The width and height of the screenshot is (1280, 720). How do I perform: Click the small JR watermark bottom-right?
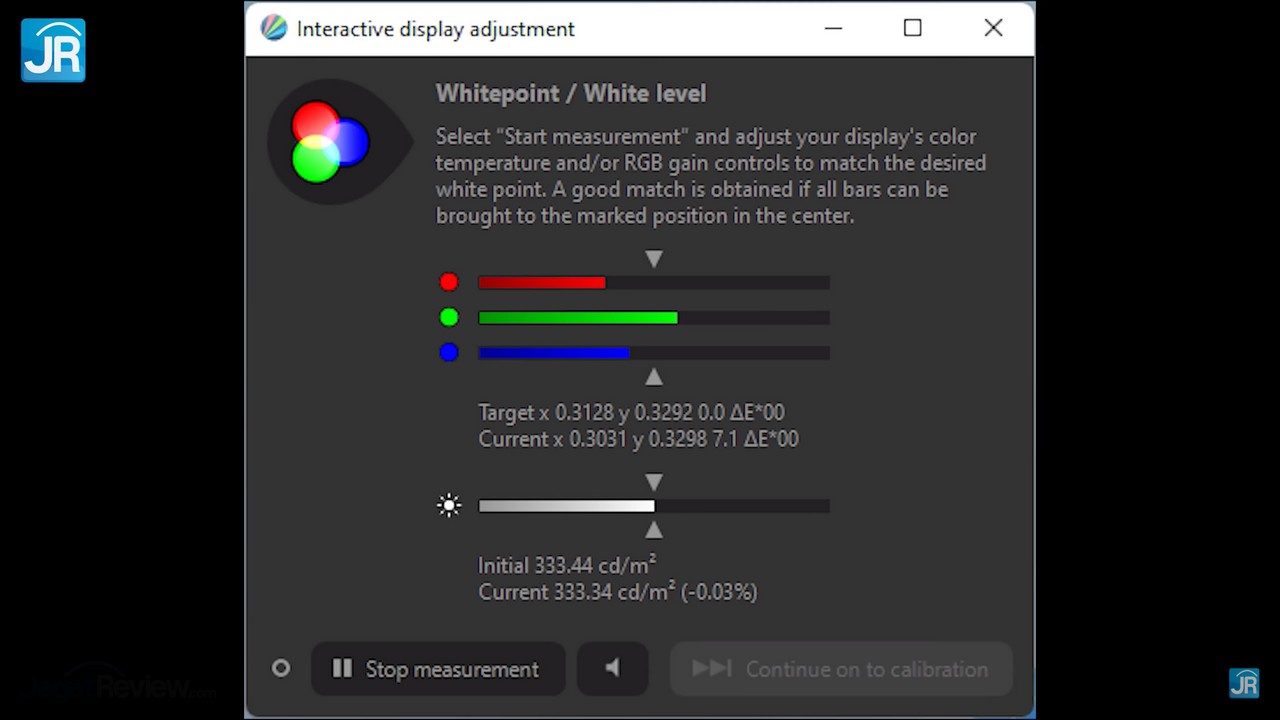1244,683
